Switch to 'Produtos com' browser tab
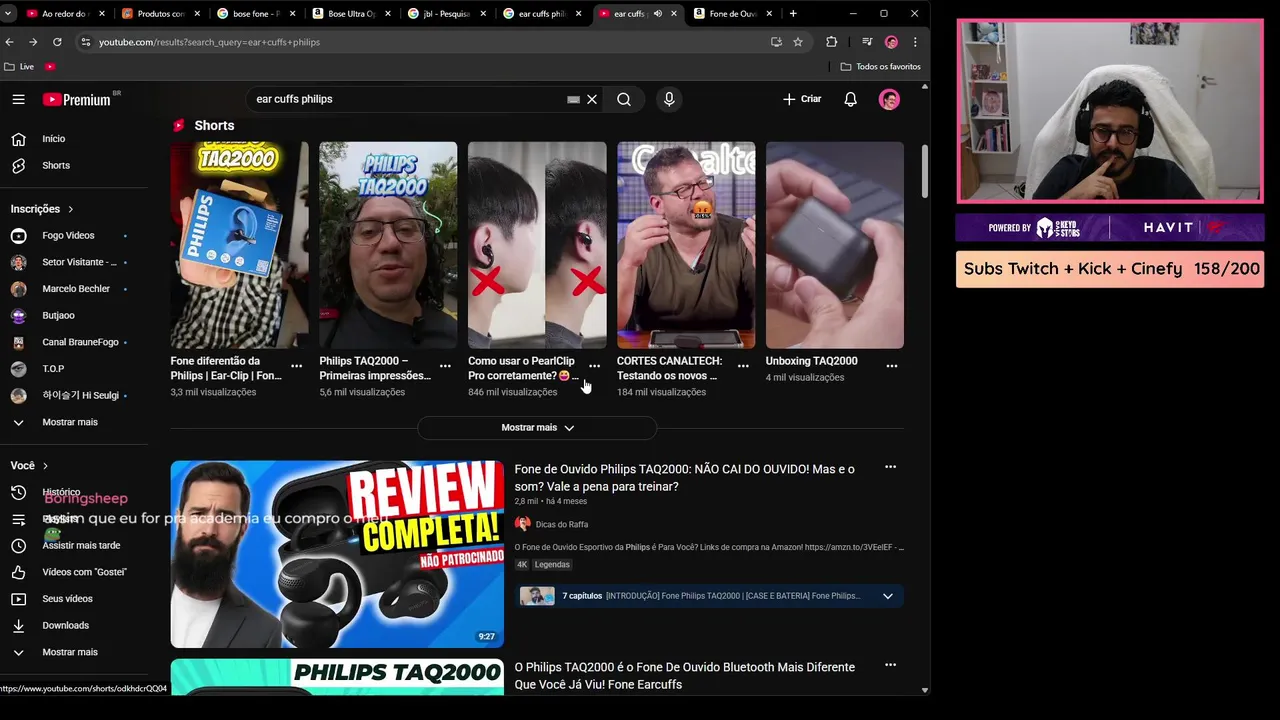This screenshot has width=1280, height=720. pos(160,14)
